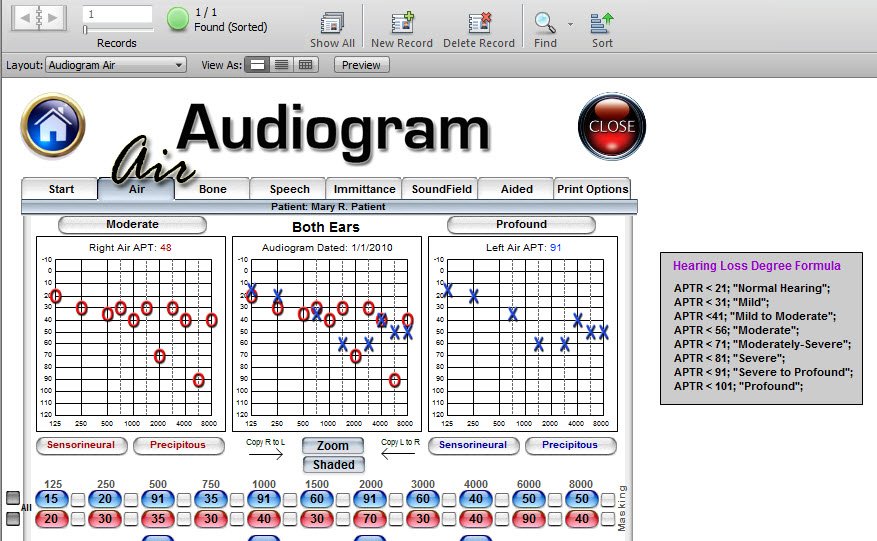
Task: Click the Both Ears combined audiogram graph
Action: pyautogui.click(x=327, y=334)
